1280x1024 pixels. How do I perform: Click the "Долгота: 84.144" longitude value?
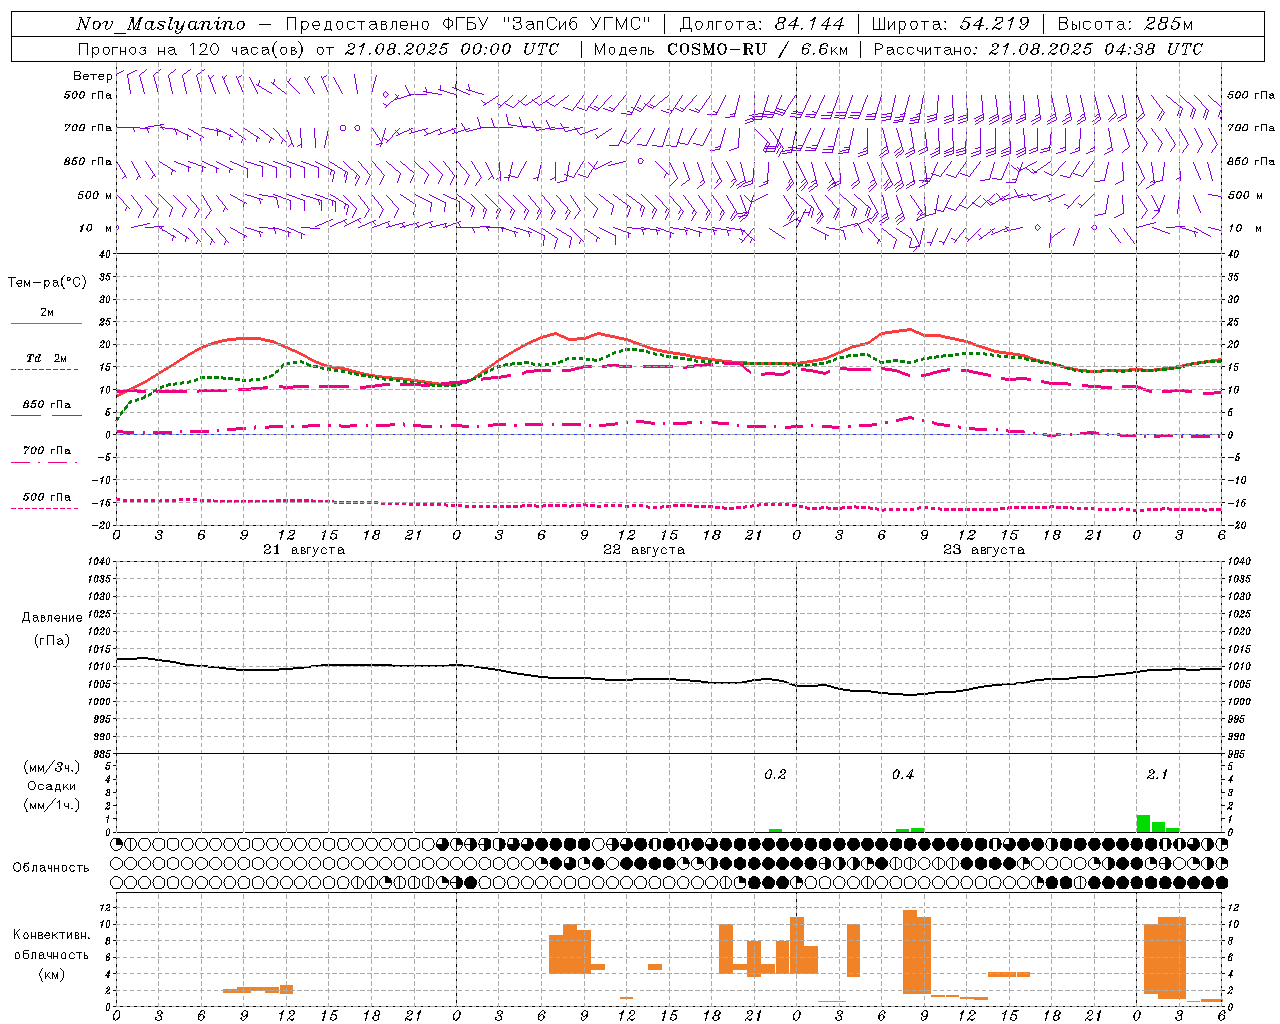(762, 24)
